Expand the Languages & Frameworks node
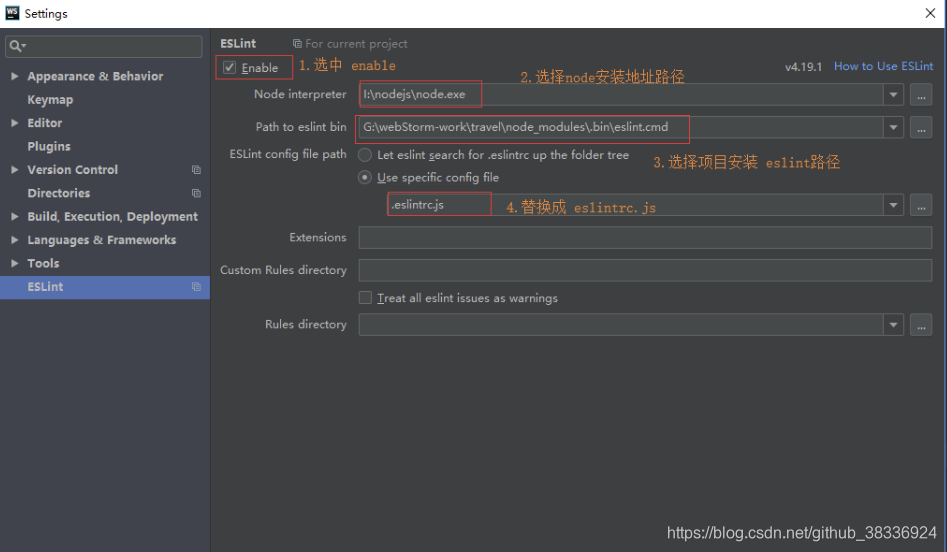The image size is (947, 552). [14, 240]
